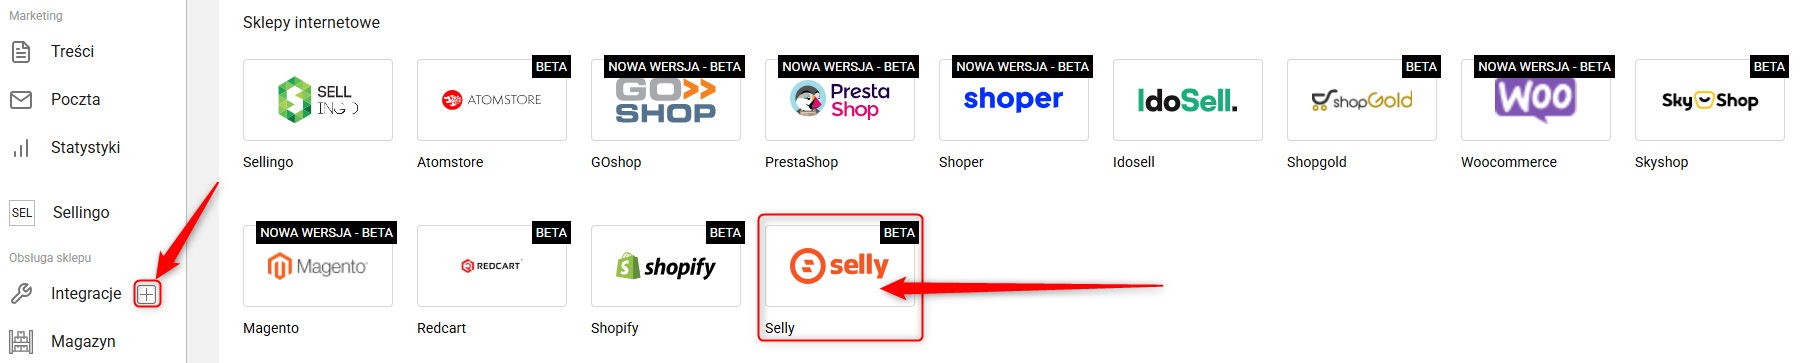Choose the Woocommerce logo tile
The image size is (1802, 363).
[x=1536, y=100]
